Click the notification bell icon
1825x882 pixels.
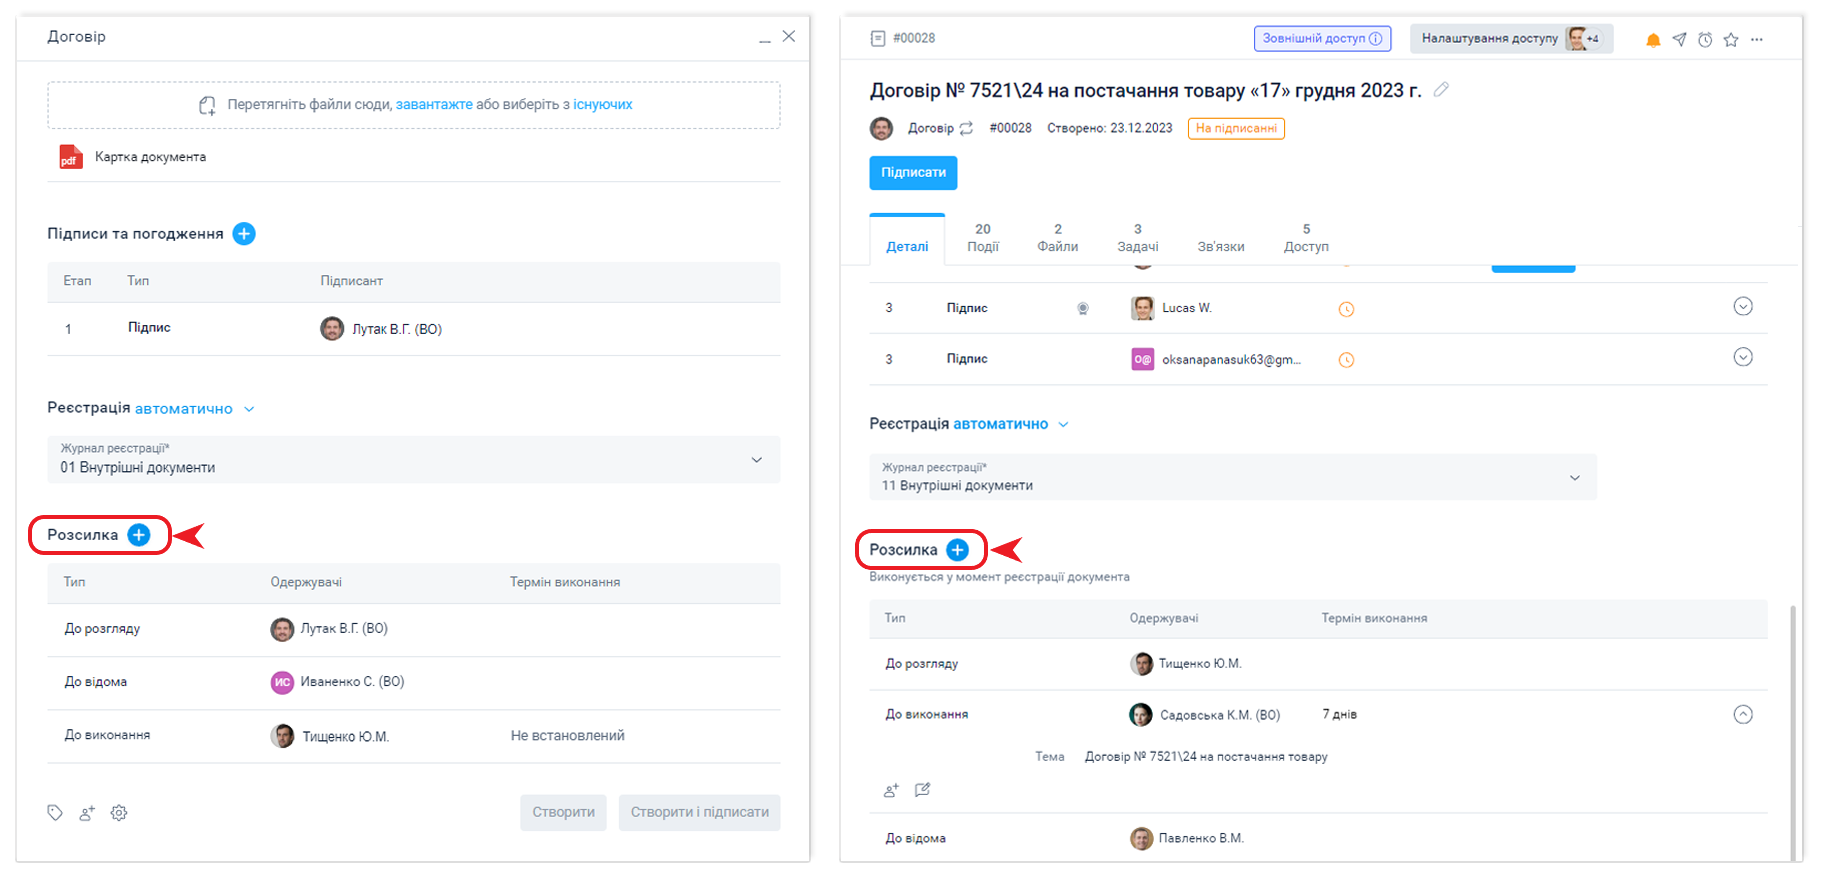(1653, 40)
